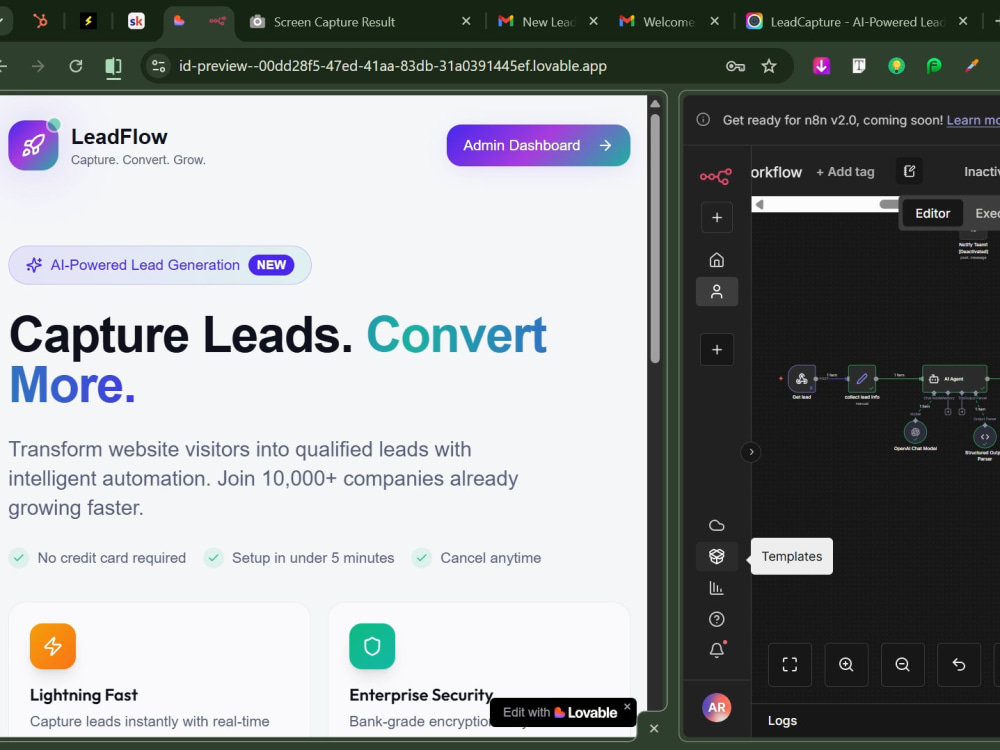
Task: Open the black lightning-bolt pinned tab
Action: (x=88, y=21)
